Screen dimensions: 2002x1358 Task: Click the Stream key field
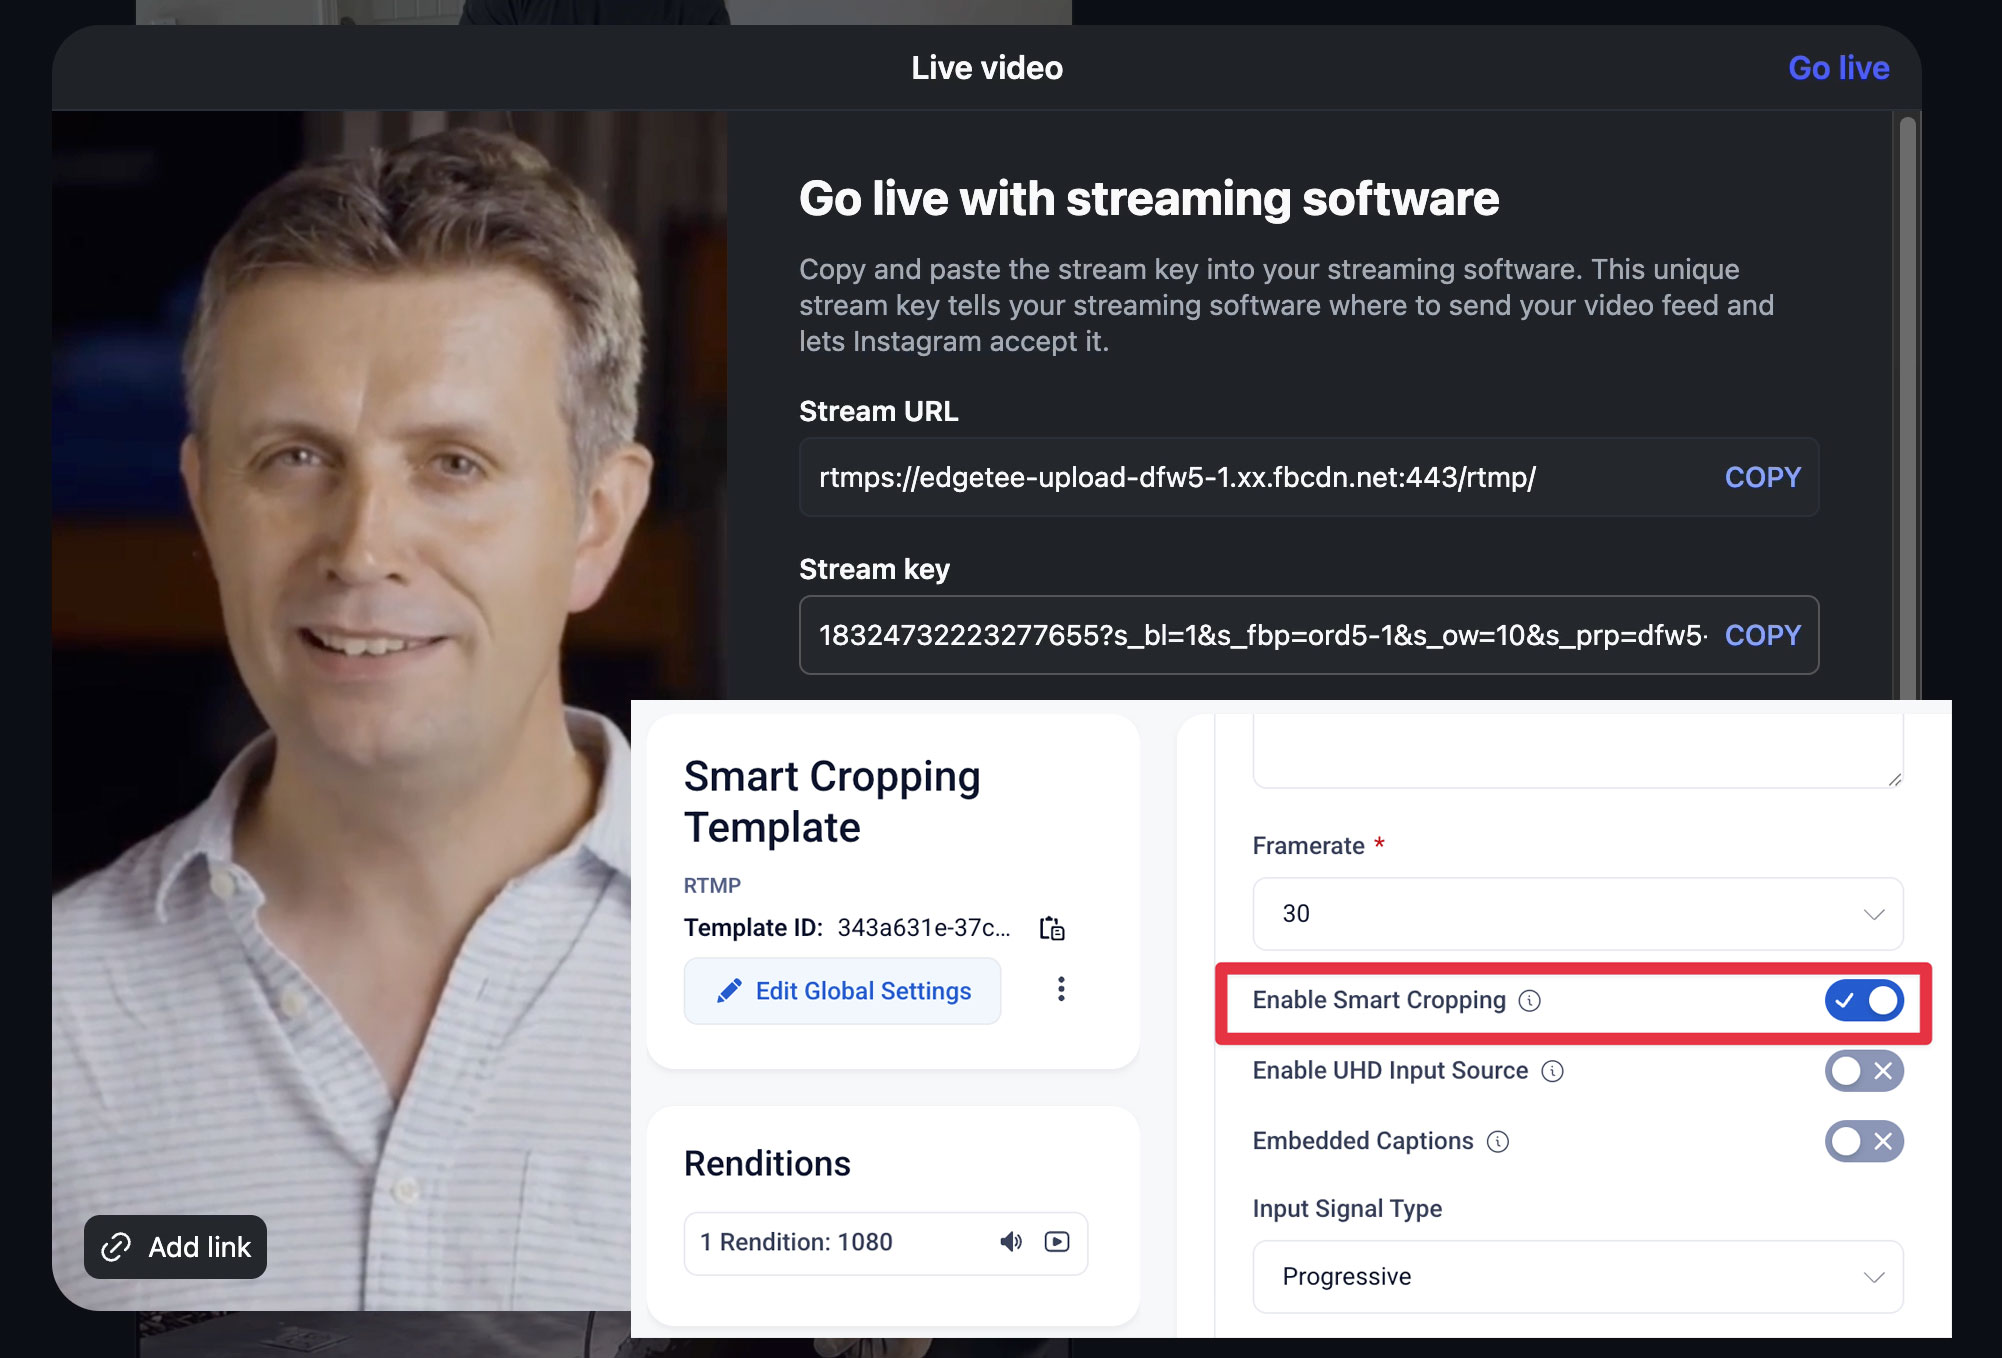coord(1309,635)
